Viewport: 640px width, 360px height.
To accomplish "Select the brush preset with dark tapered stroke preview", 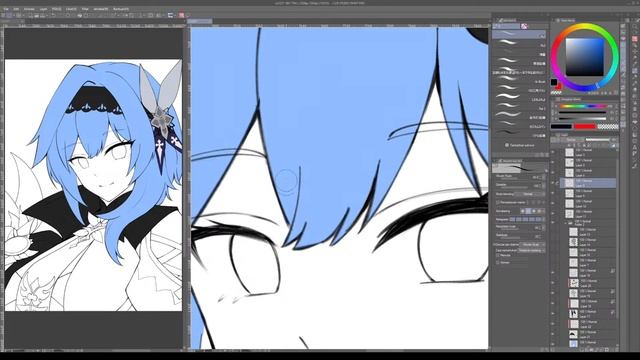I will (519, 132).
